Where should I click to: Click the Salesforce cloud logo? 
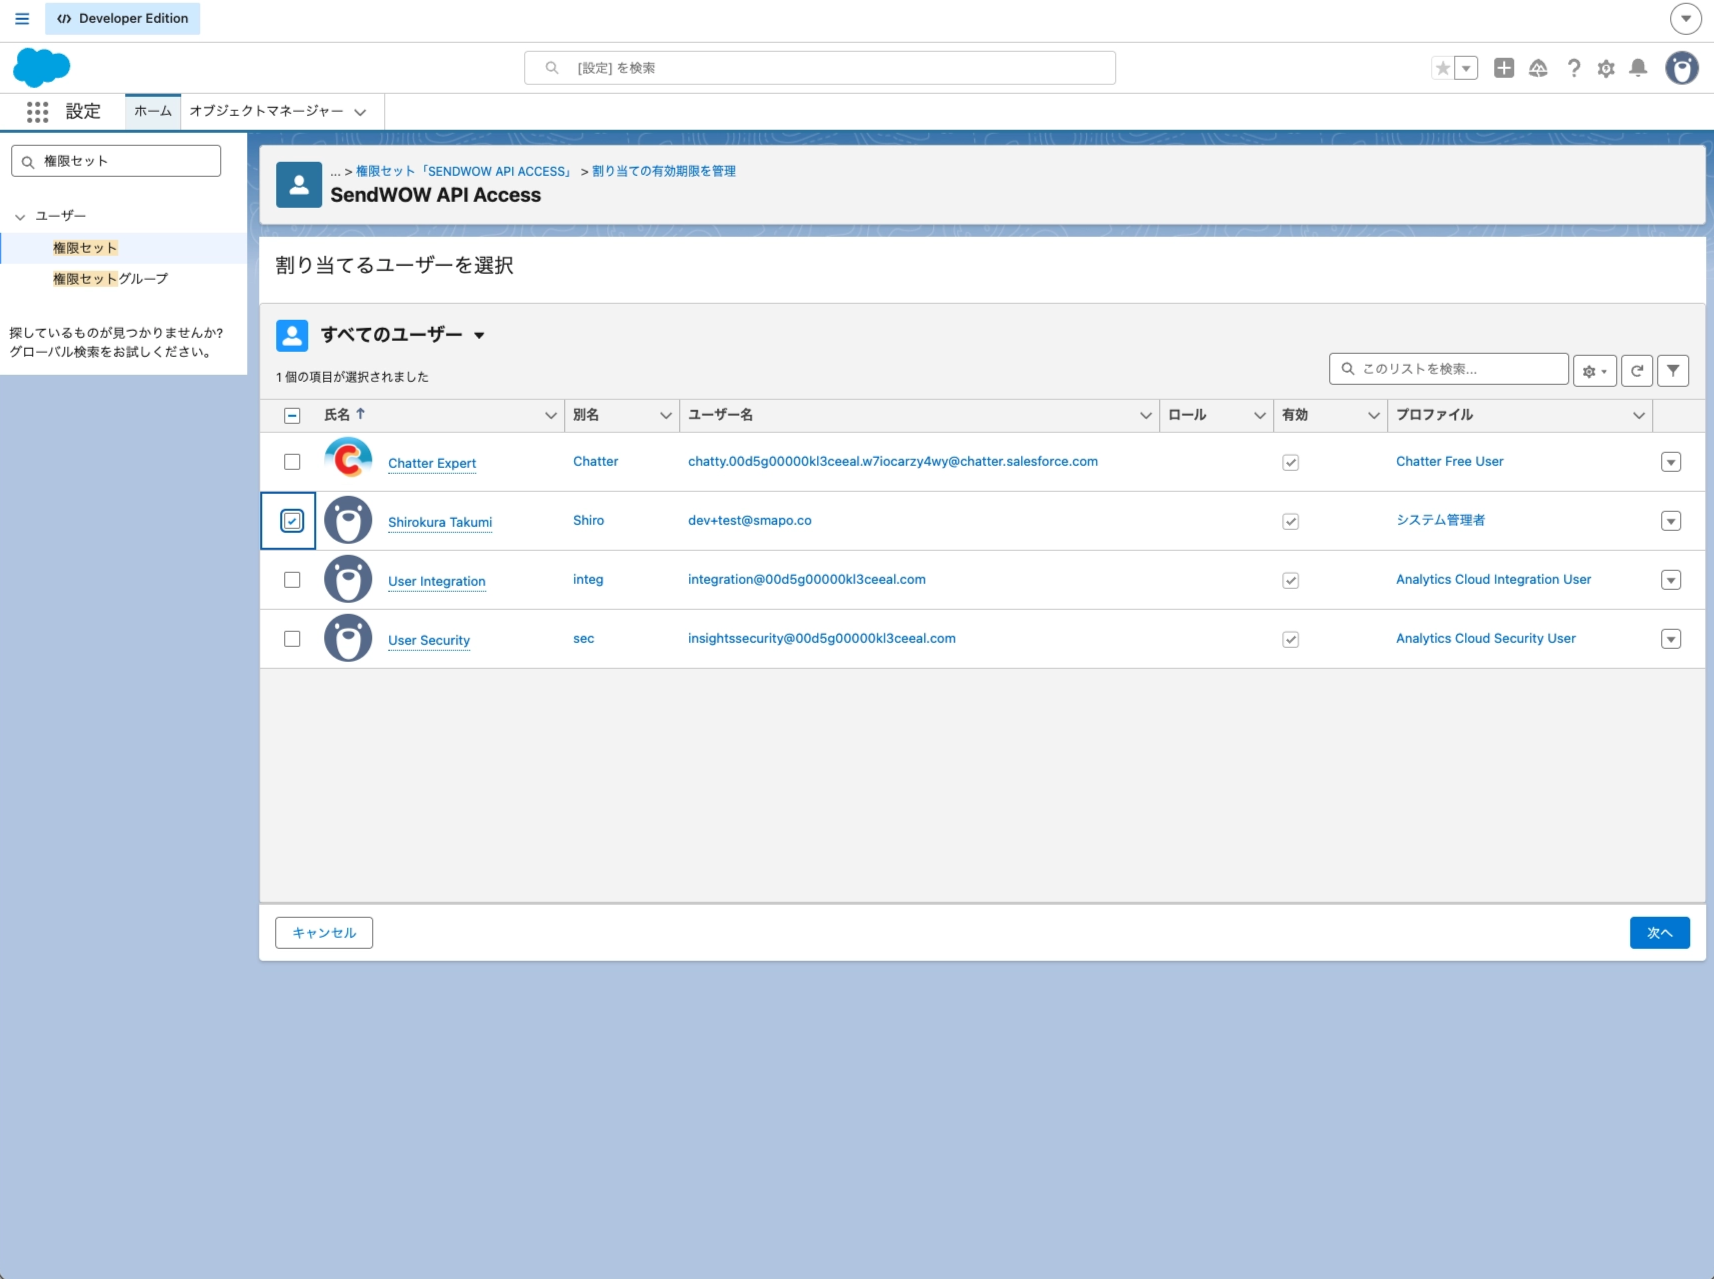click(41, 68)
